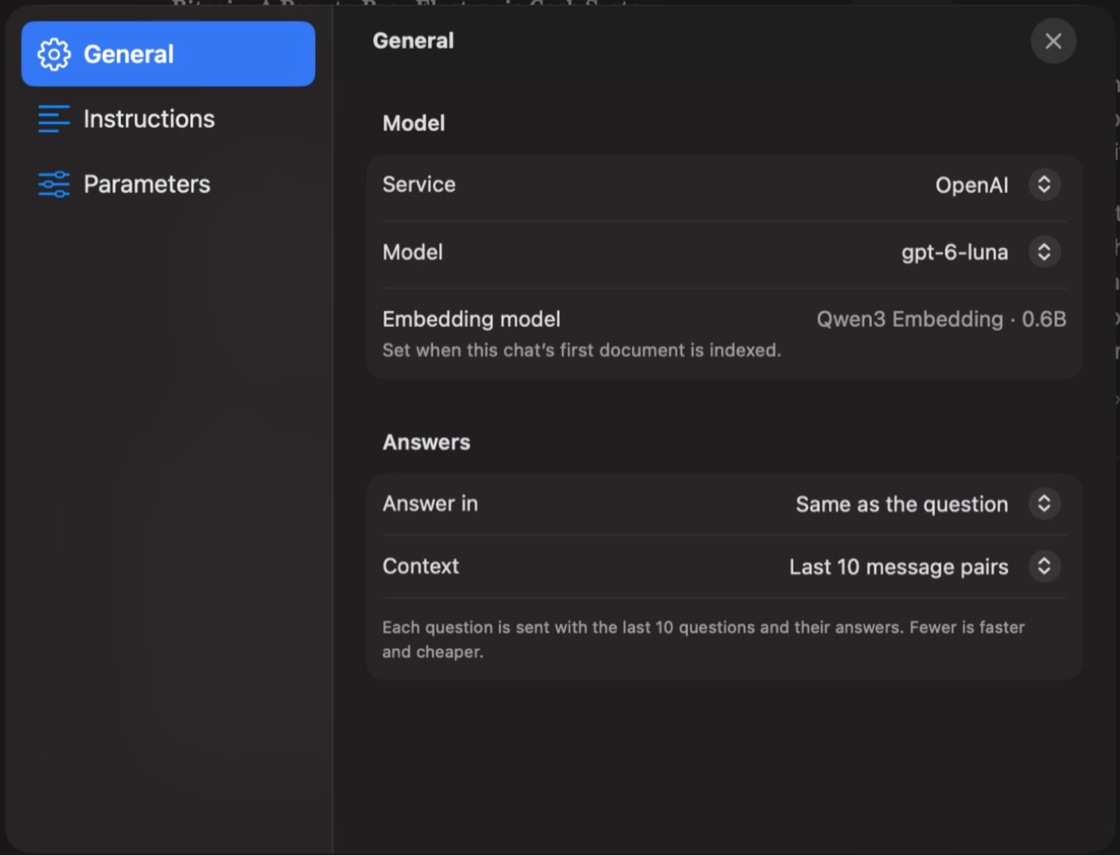1120x856 pixels.
Task: Click the Qwen3 Embedding · 0.6B value
Action: (x=941, y=319)
